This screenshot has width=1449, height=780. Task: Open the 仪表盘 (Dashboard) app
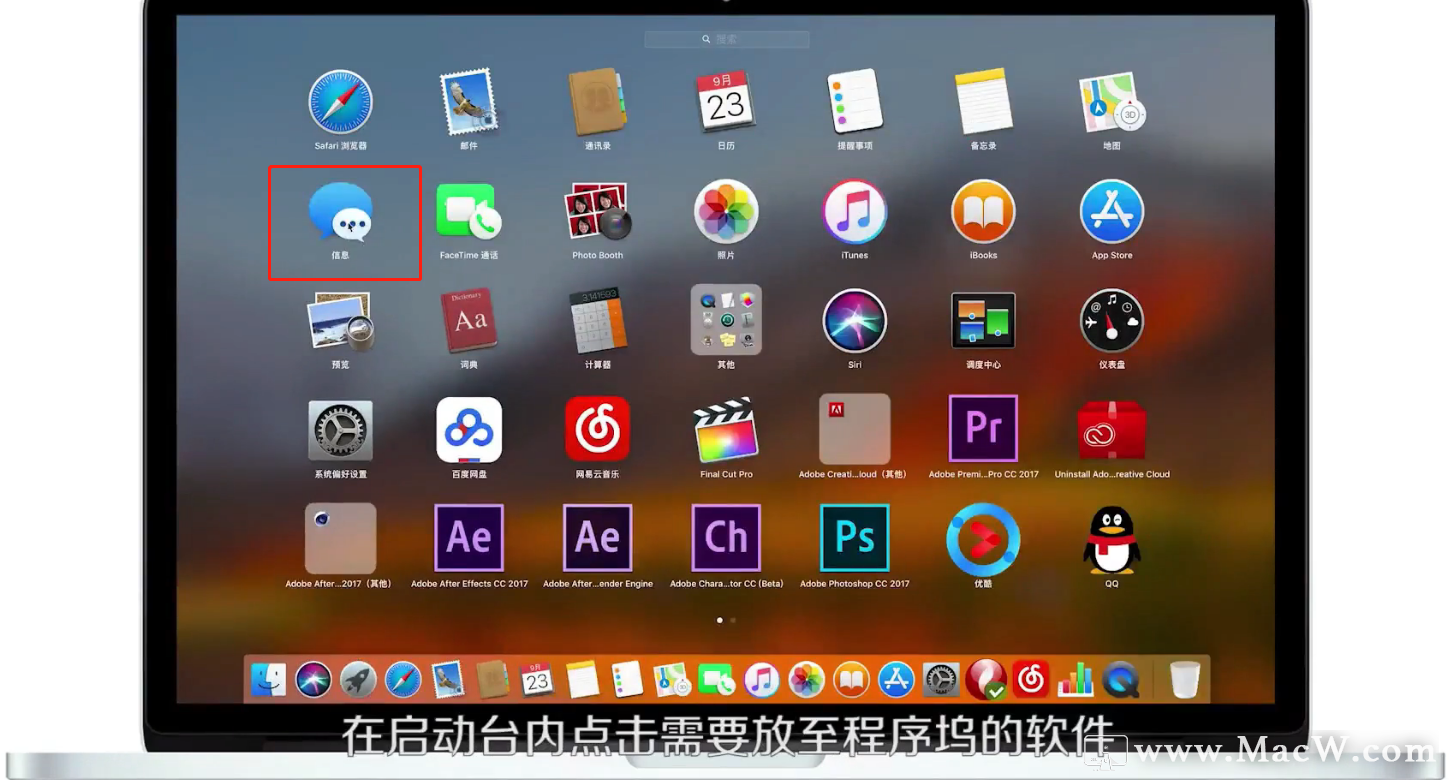pyautogui.click(x=1112, y=321)
